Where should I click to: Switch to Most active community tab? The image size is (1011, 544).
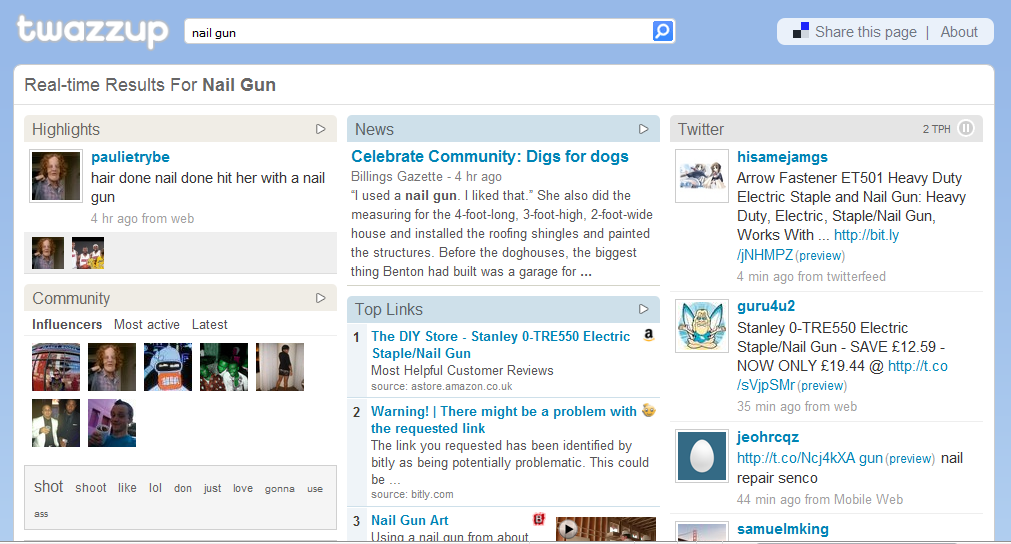click(x=147, y=325)
